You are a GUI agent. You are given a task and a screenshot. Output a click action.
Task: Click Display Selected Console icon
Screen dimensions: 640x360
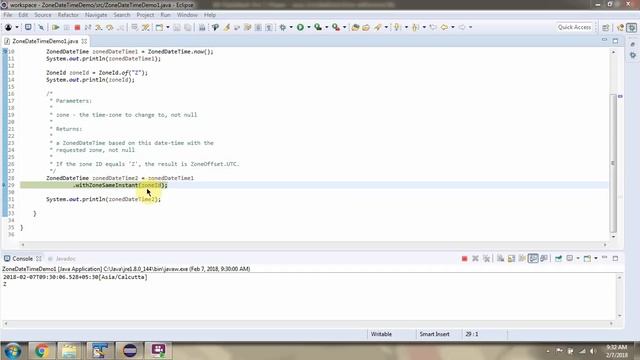tap(570, 258)
